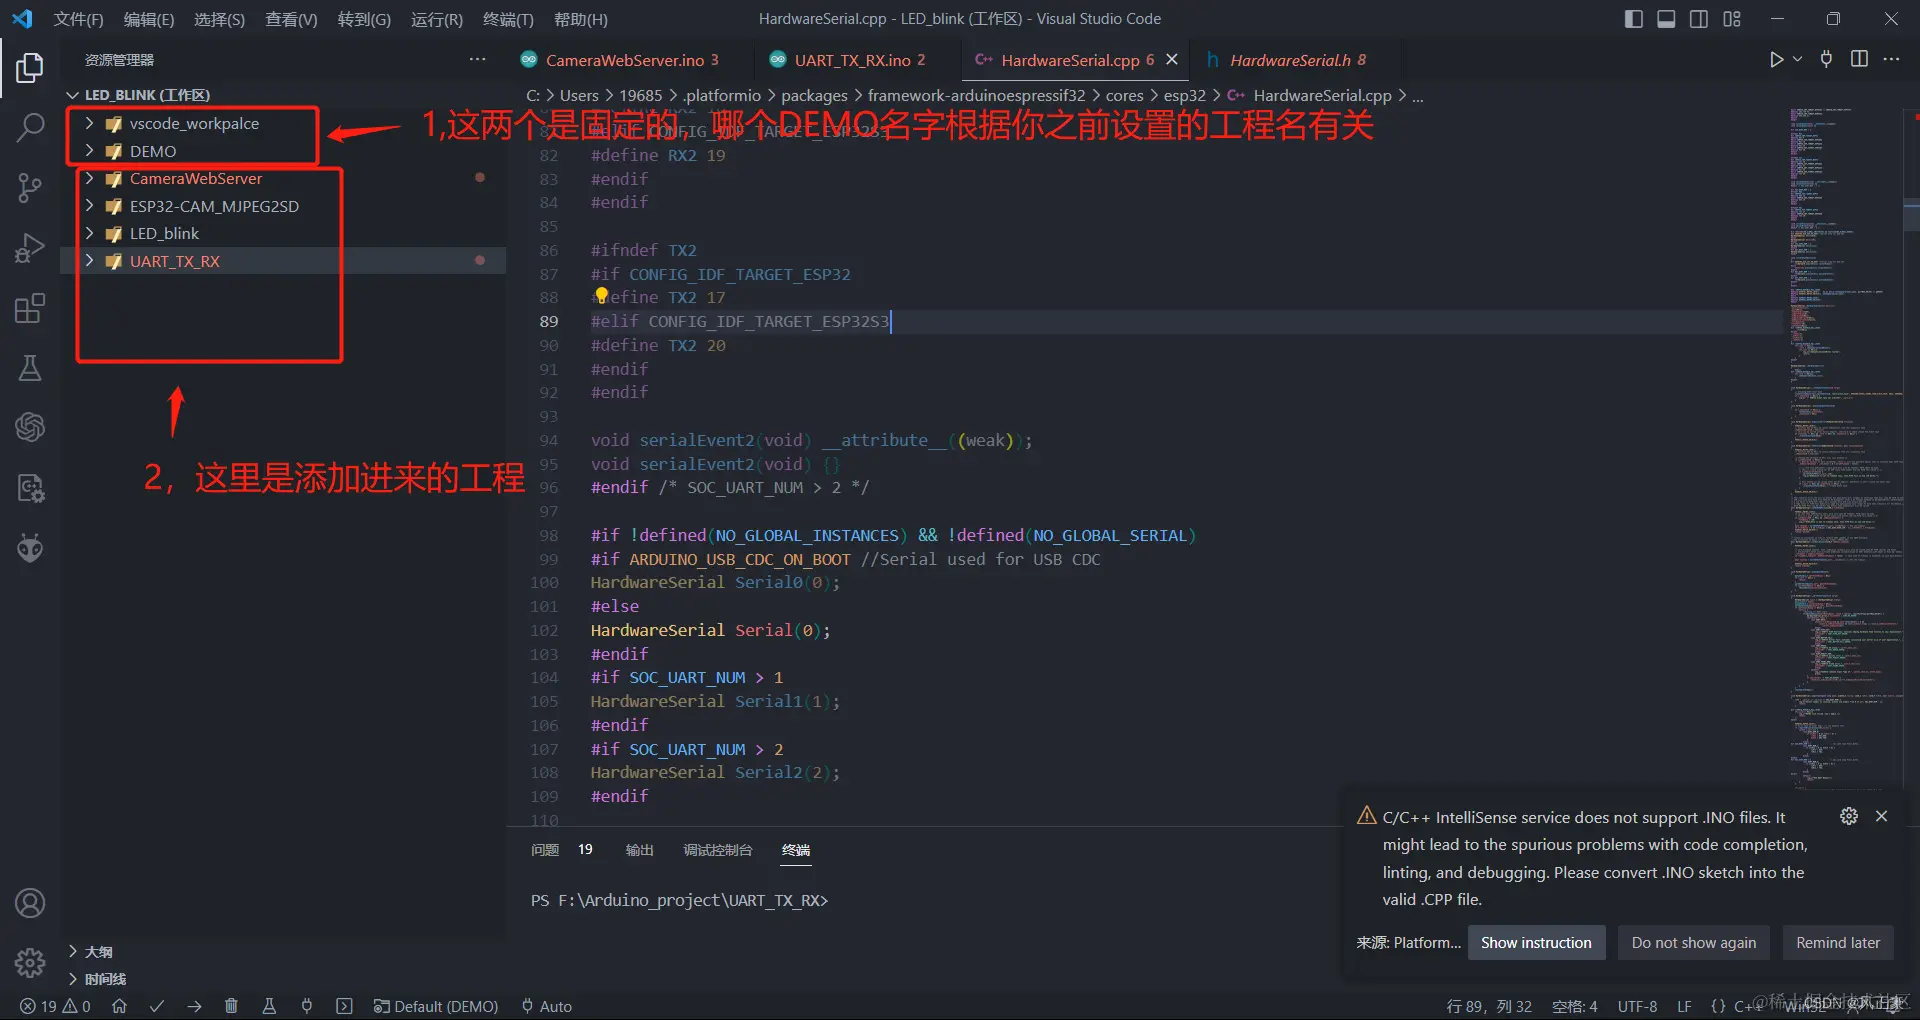
Task: Toggle the primary side bar layout
Action: pos(1634,19)
